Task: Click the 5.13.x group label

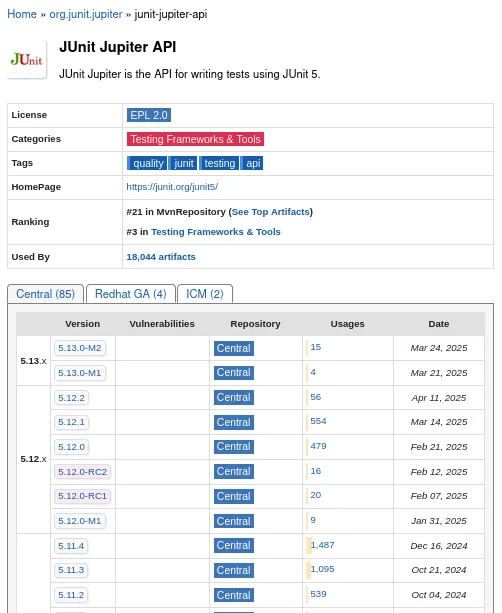Action: [33, 361]
